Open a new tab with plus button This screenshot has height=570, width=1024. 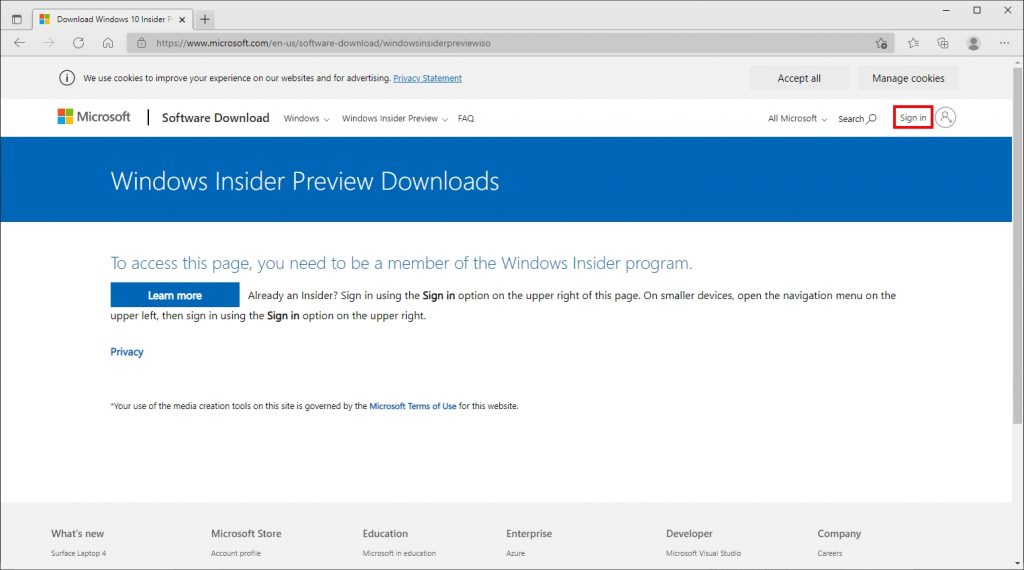pos(205,19)
